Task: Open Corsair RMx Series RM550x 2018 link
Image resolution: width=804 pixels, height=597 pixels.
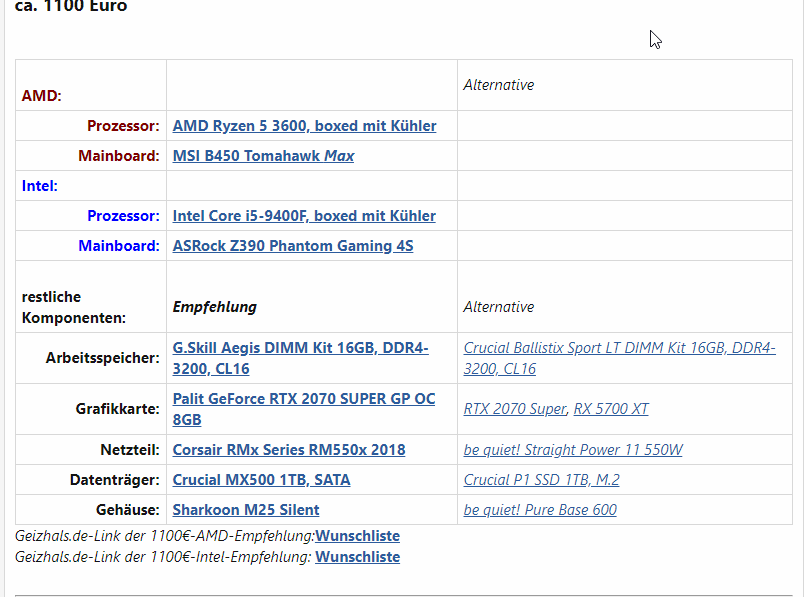Action: (x=289, y=450)
